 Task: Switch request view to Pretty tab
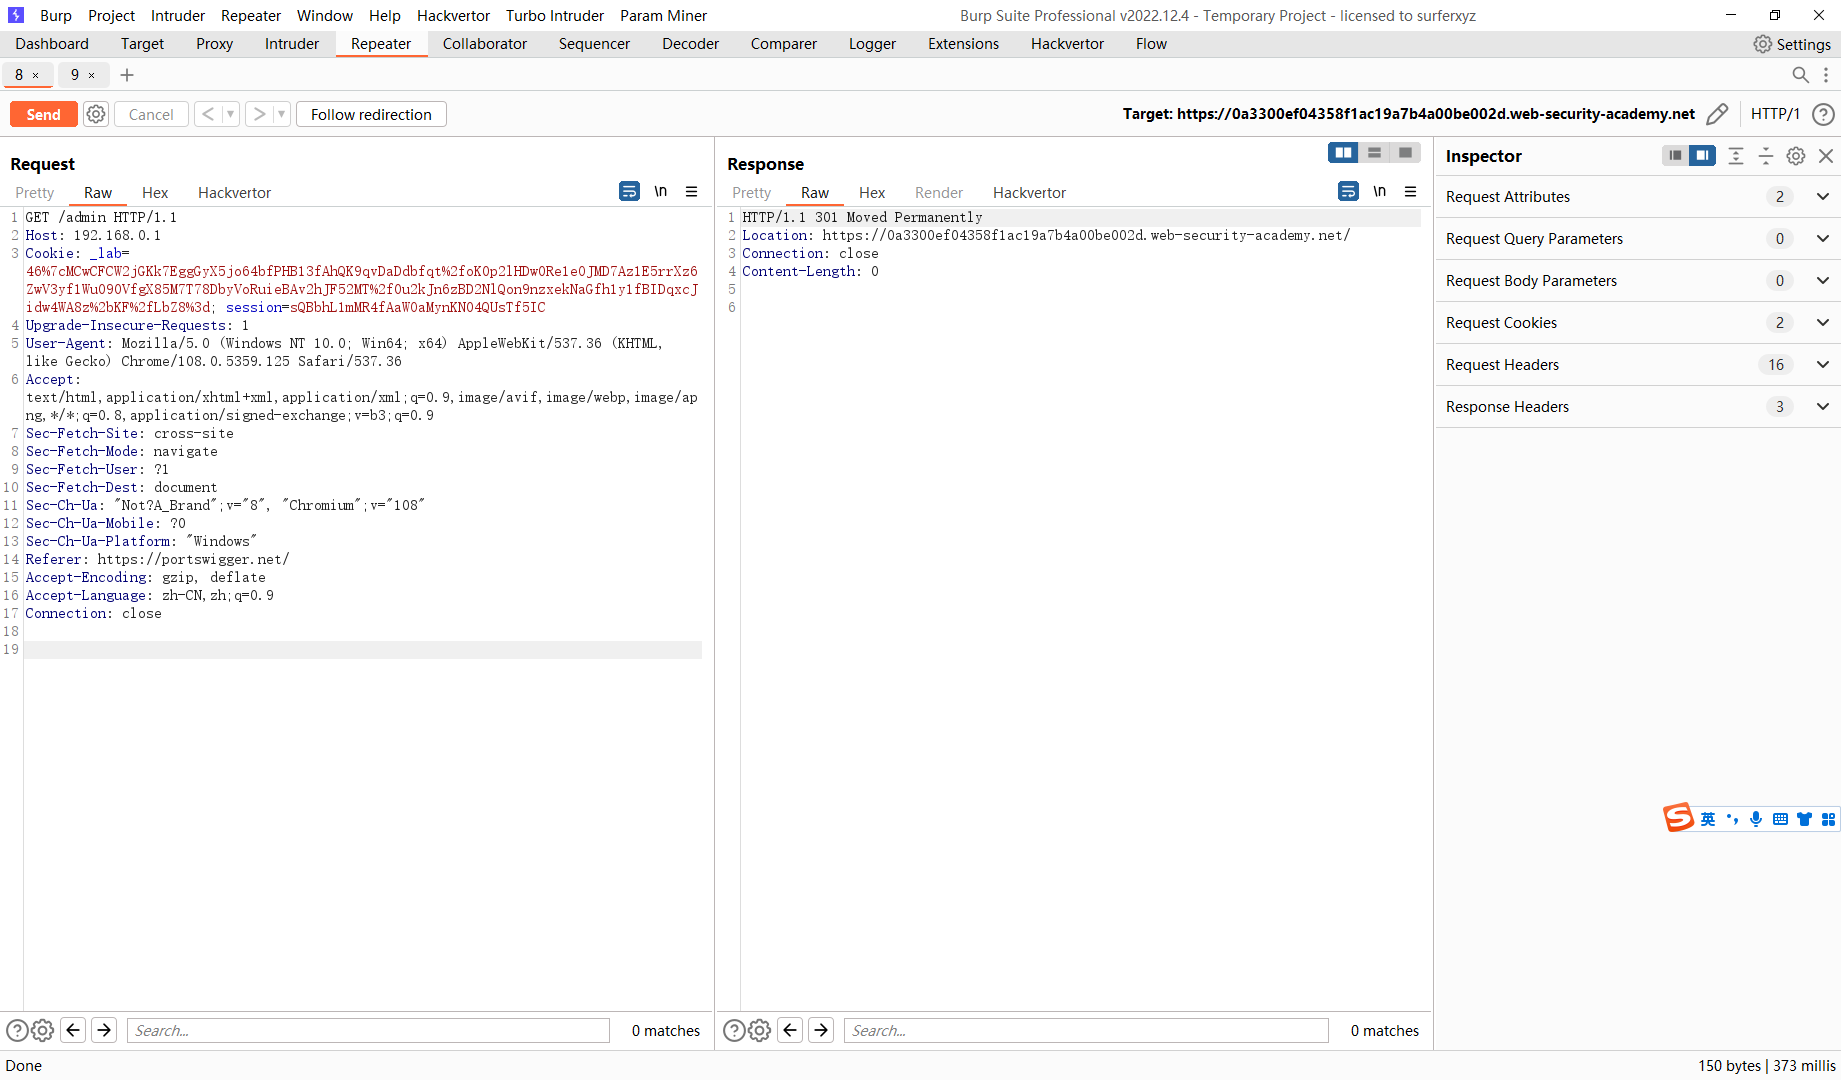point(35,193)
